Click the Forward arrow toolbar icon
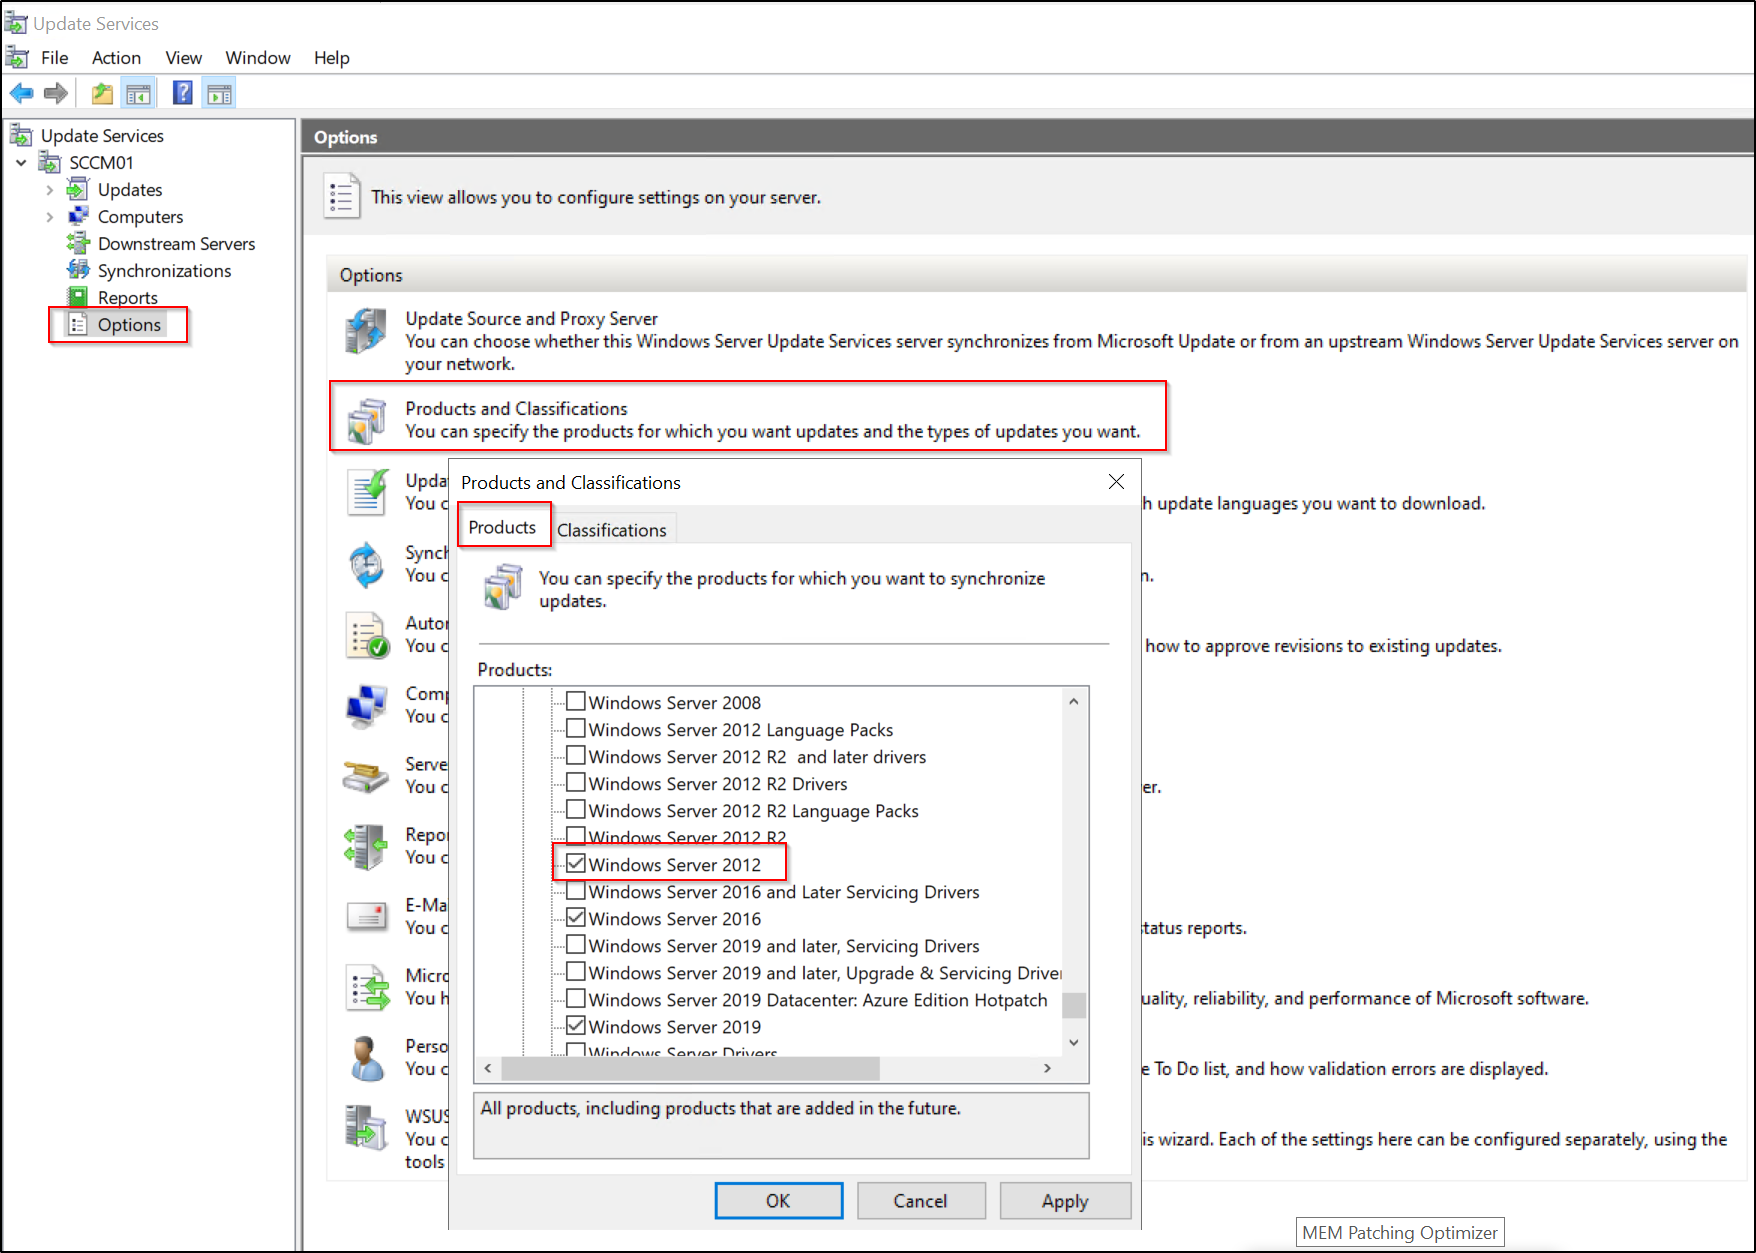This screenshot has height=1253, width=1756. point(56,94)
